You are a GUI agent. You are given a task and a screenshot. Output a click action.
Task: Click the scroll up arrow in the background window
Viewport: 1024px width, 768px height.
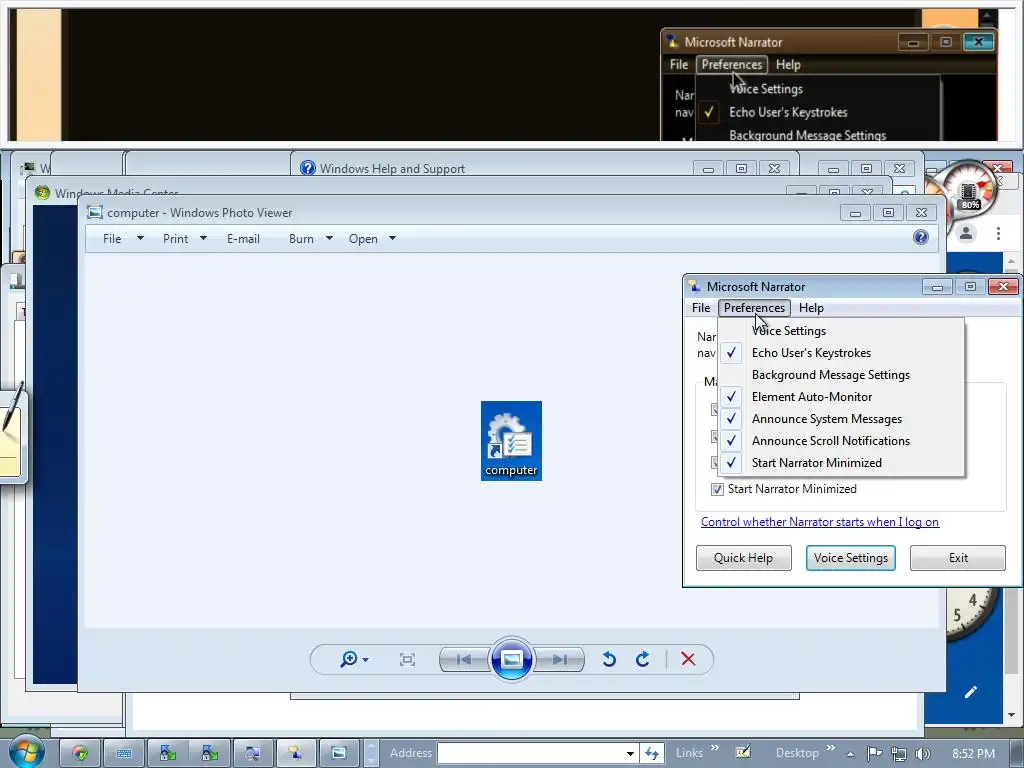pos(1012,261)
